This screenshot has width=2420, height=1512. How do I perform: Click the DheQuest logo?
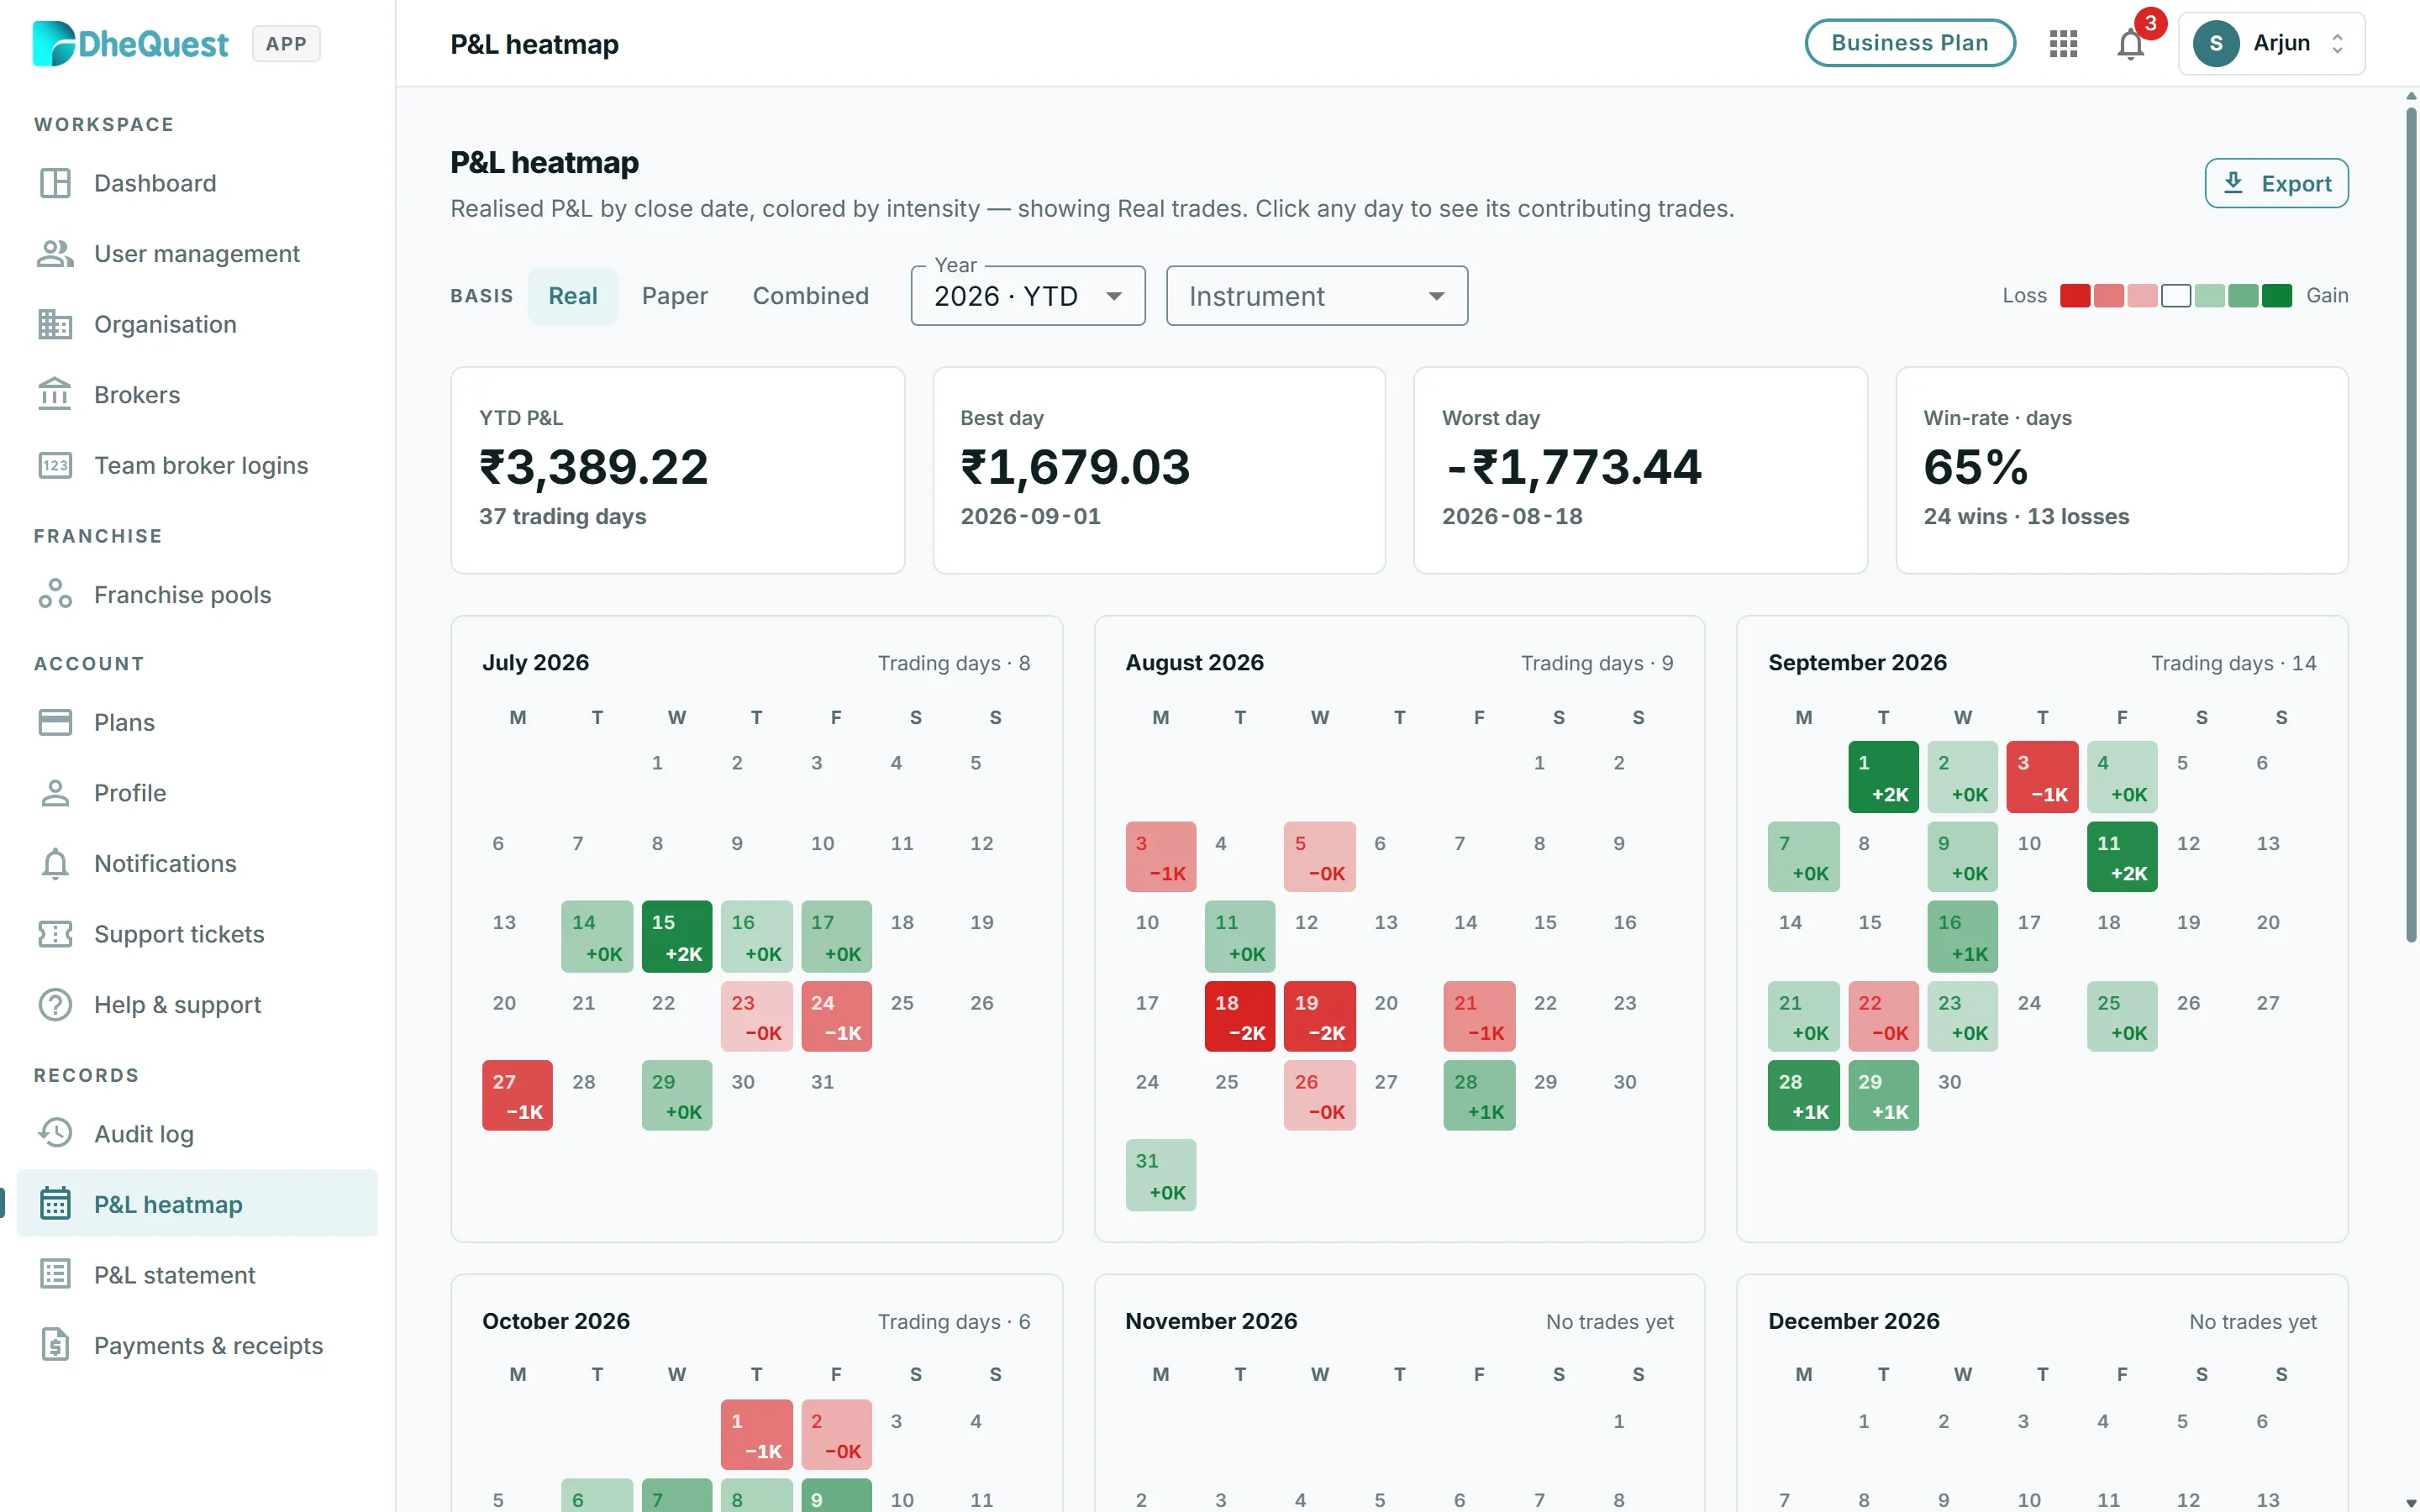click(130, 44)
